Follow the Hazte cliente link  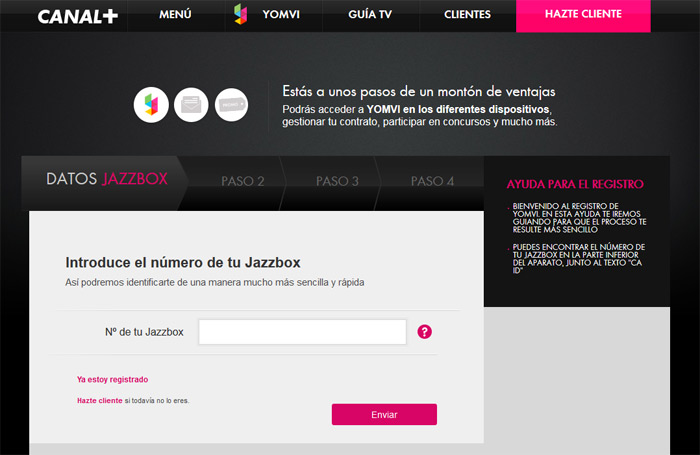point(100,401)
